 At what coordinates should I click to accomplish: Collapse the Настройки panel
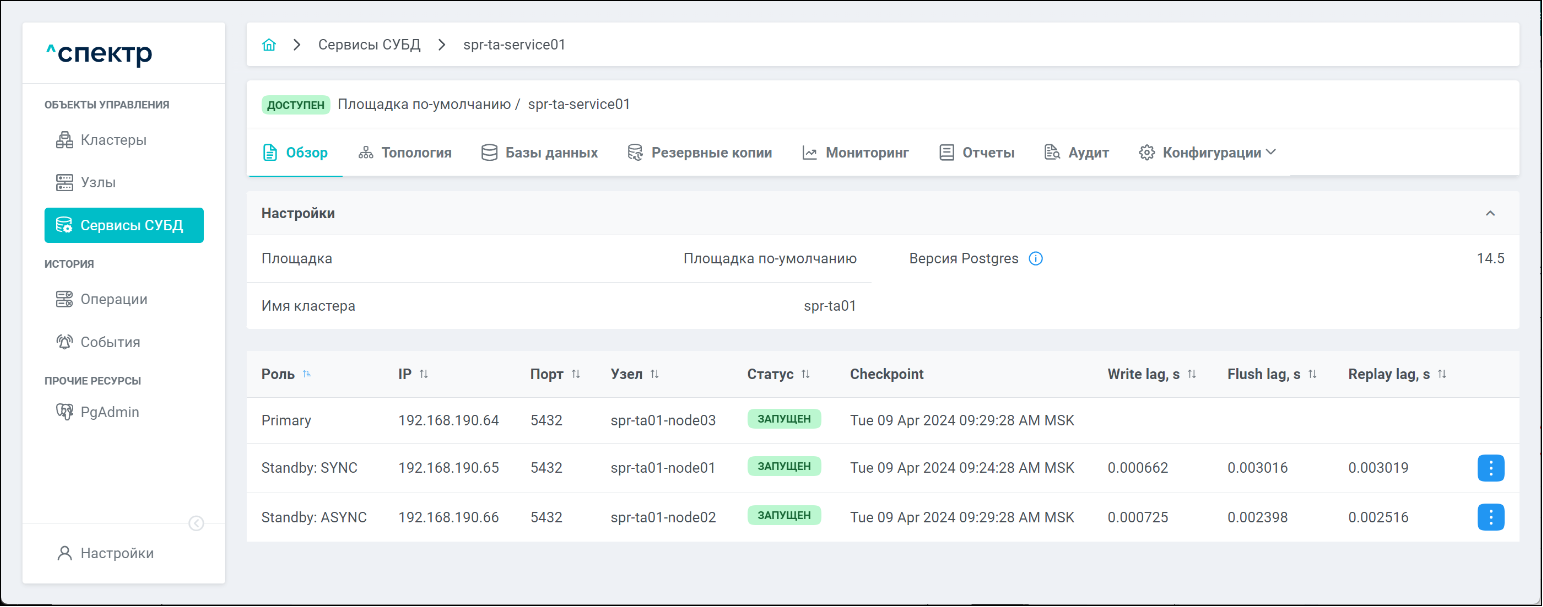pos(1490,214)
